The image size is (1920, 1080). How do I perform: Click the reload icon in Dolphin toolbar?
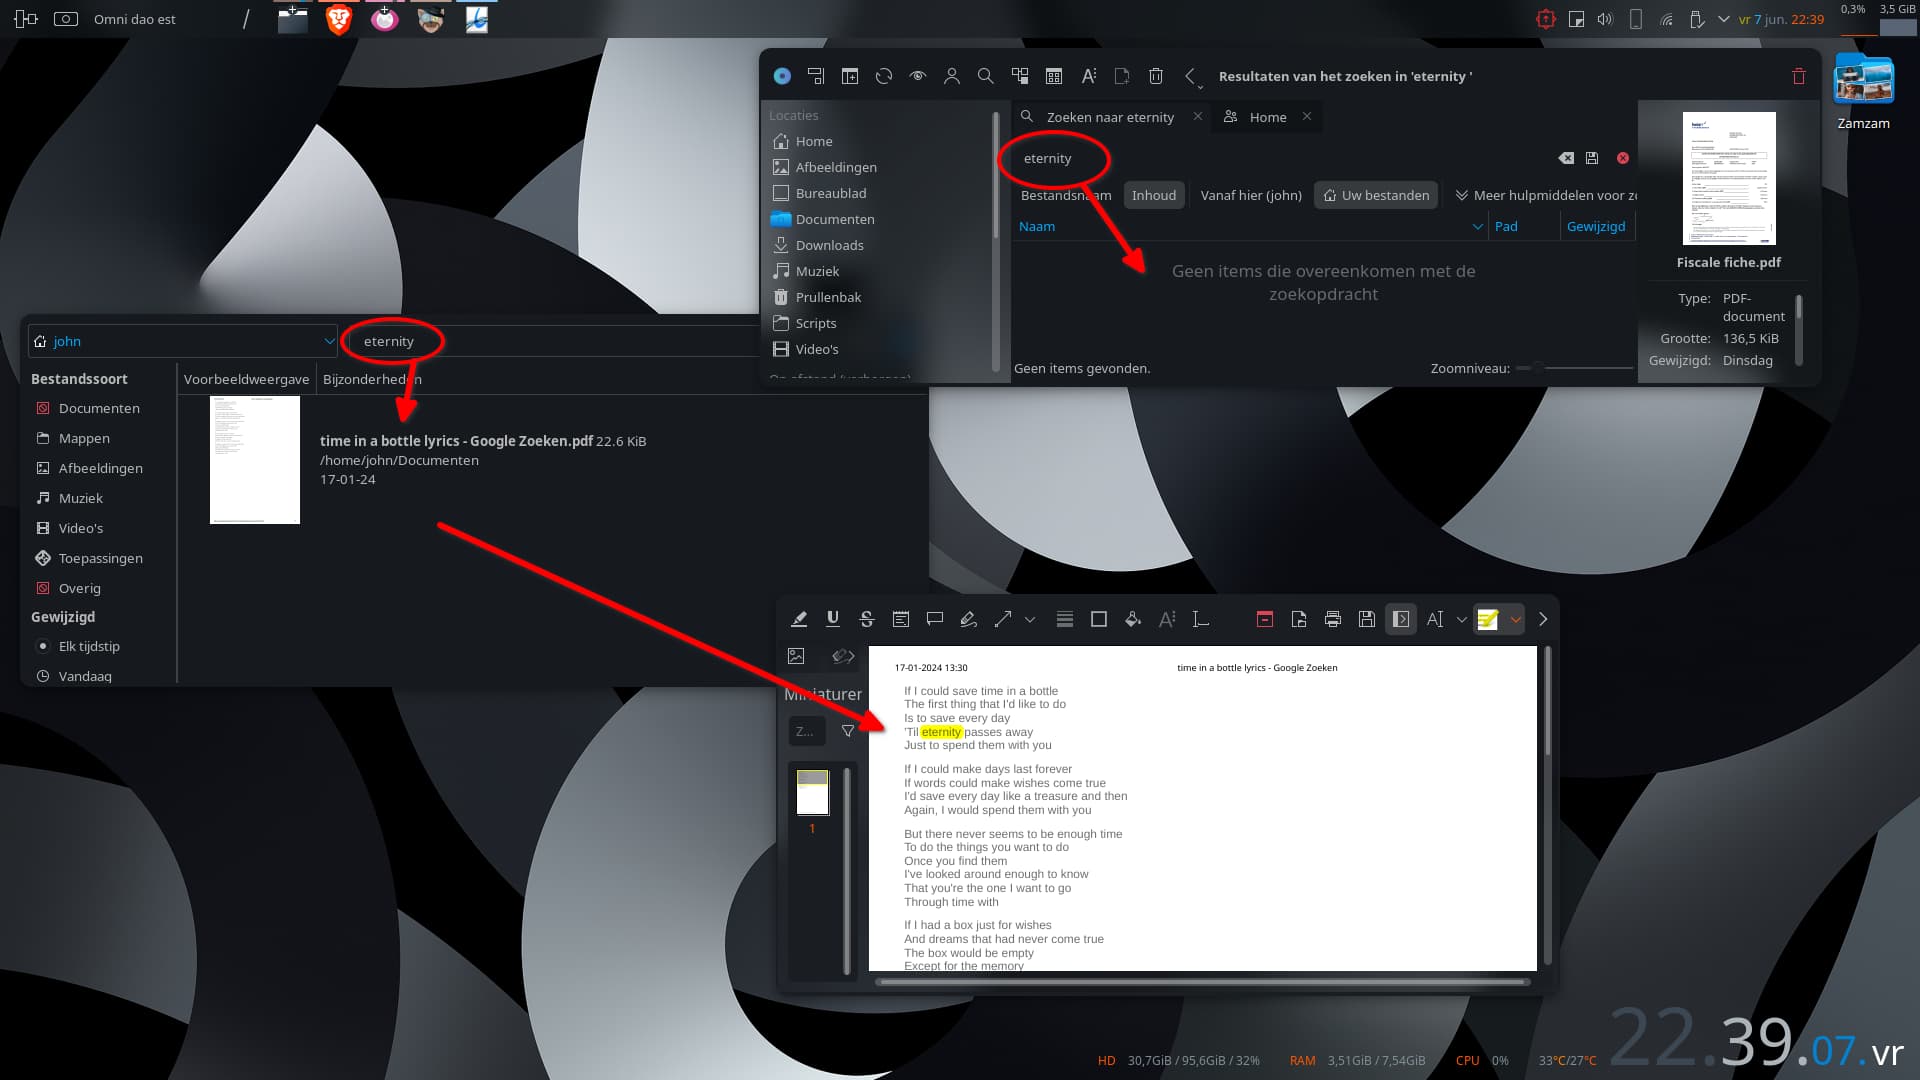884,76
